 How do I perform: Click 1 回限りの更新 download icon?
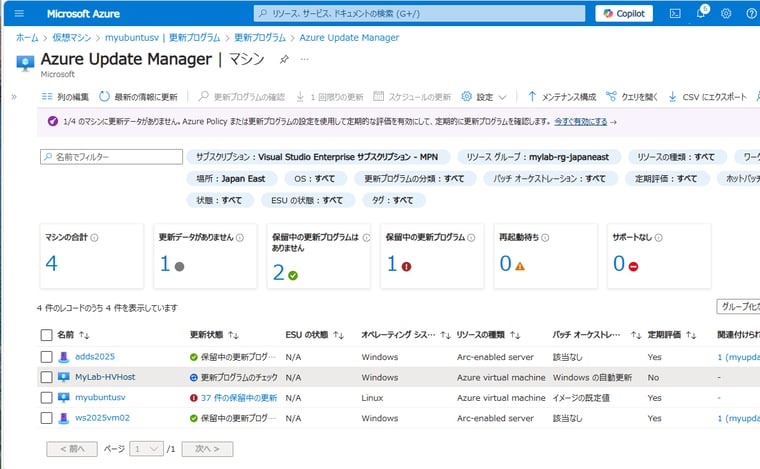click(300, 96)
